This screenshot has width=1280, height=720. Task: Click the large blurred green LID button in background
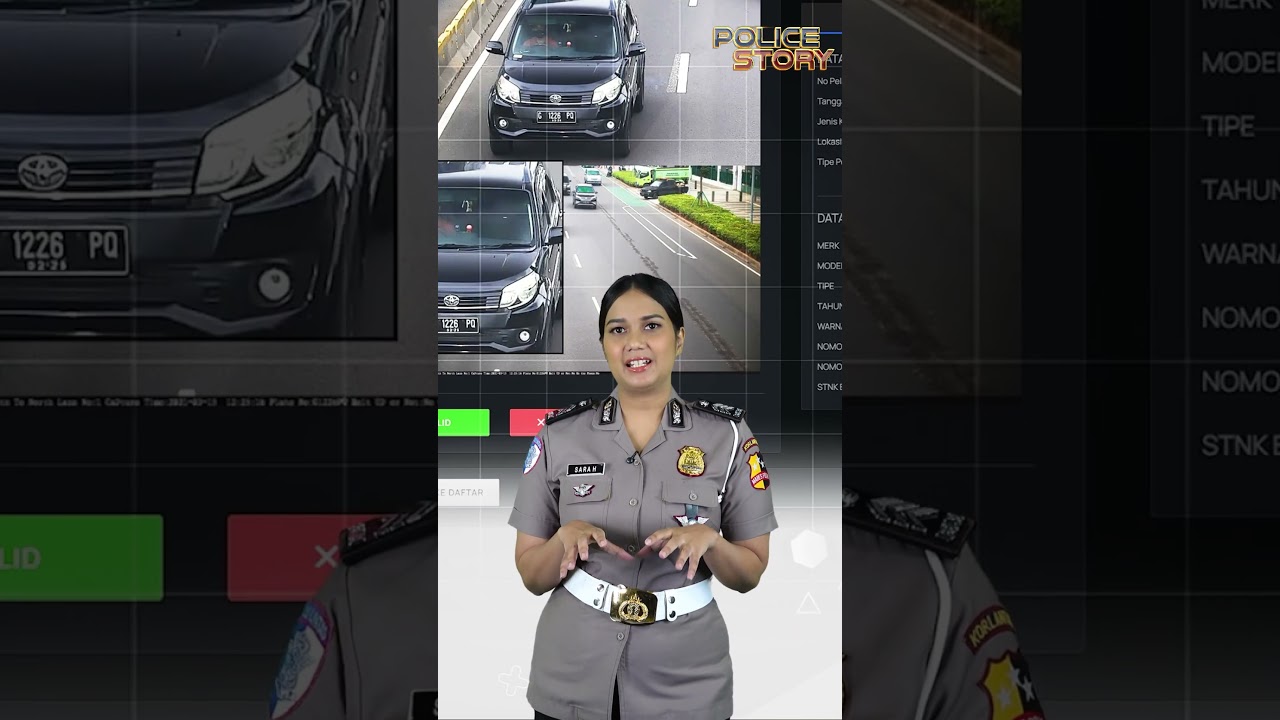tap(81, 558)
